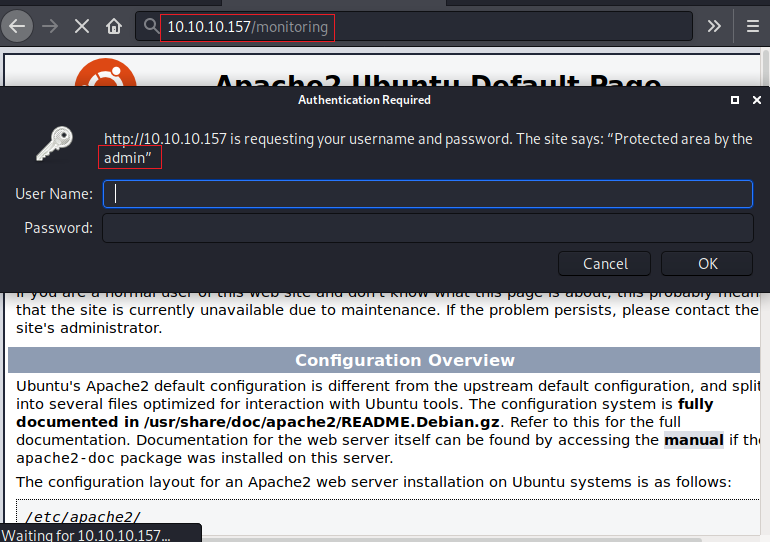Open the browser home page

click(x=114, y=26)
